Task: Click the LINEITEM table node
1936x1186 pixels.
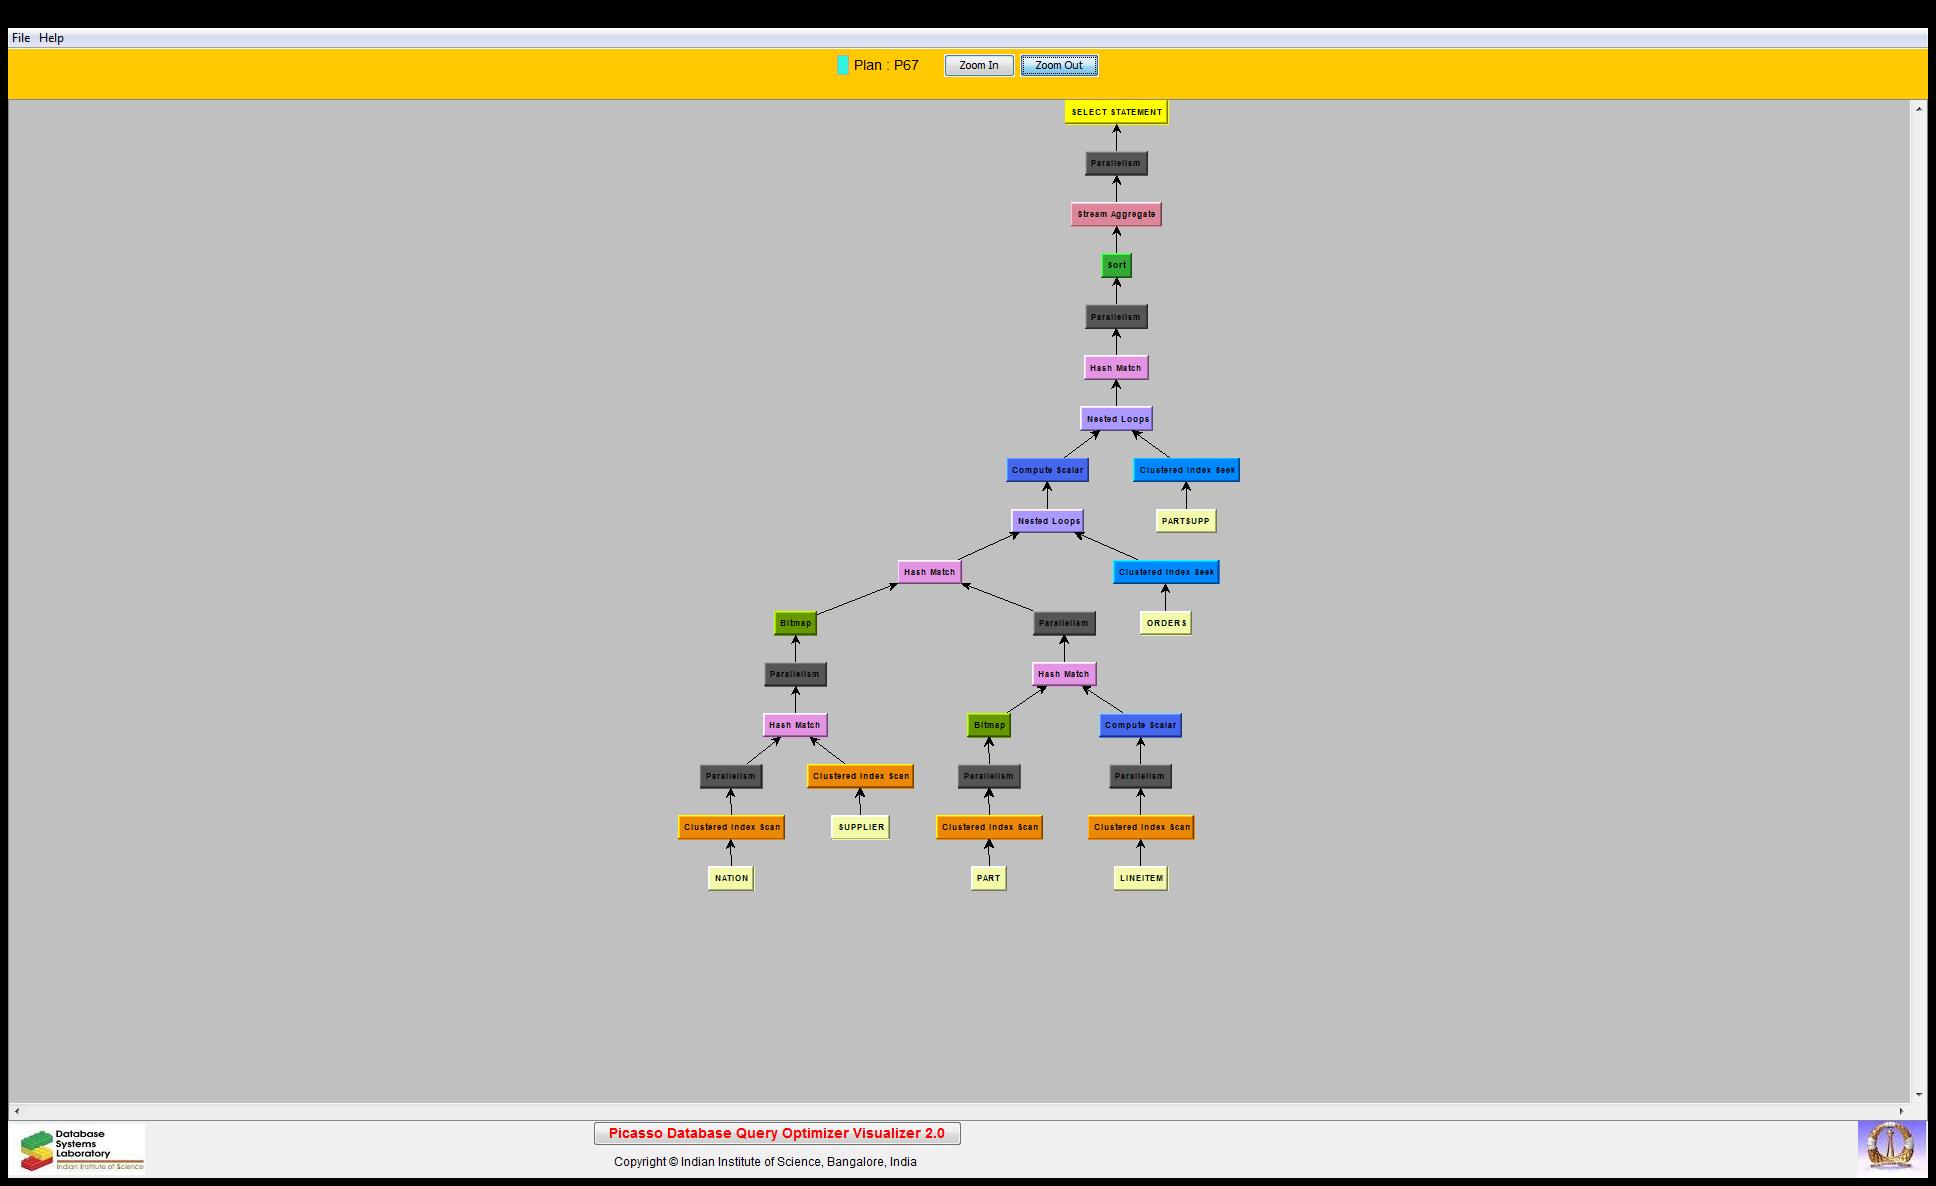Action: coord(1141,878)
